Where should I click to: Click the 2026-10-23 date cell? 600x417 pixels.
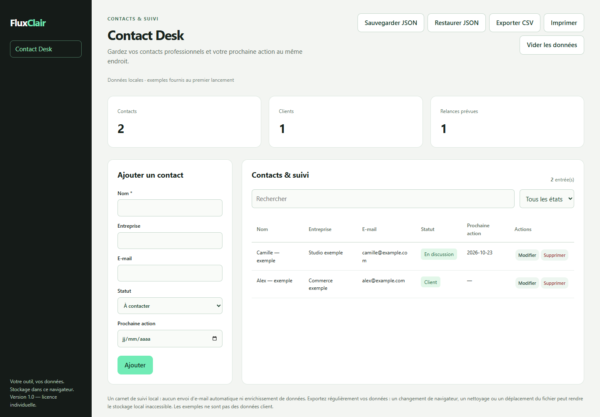pyautogui.click(x=479, y=252)
